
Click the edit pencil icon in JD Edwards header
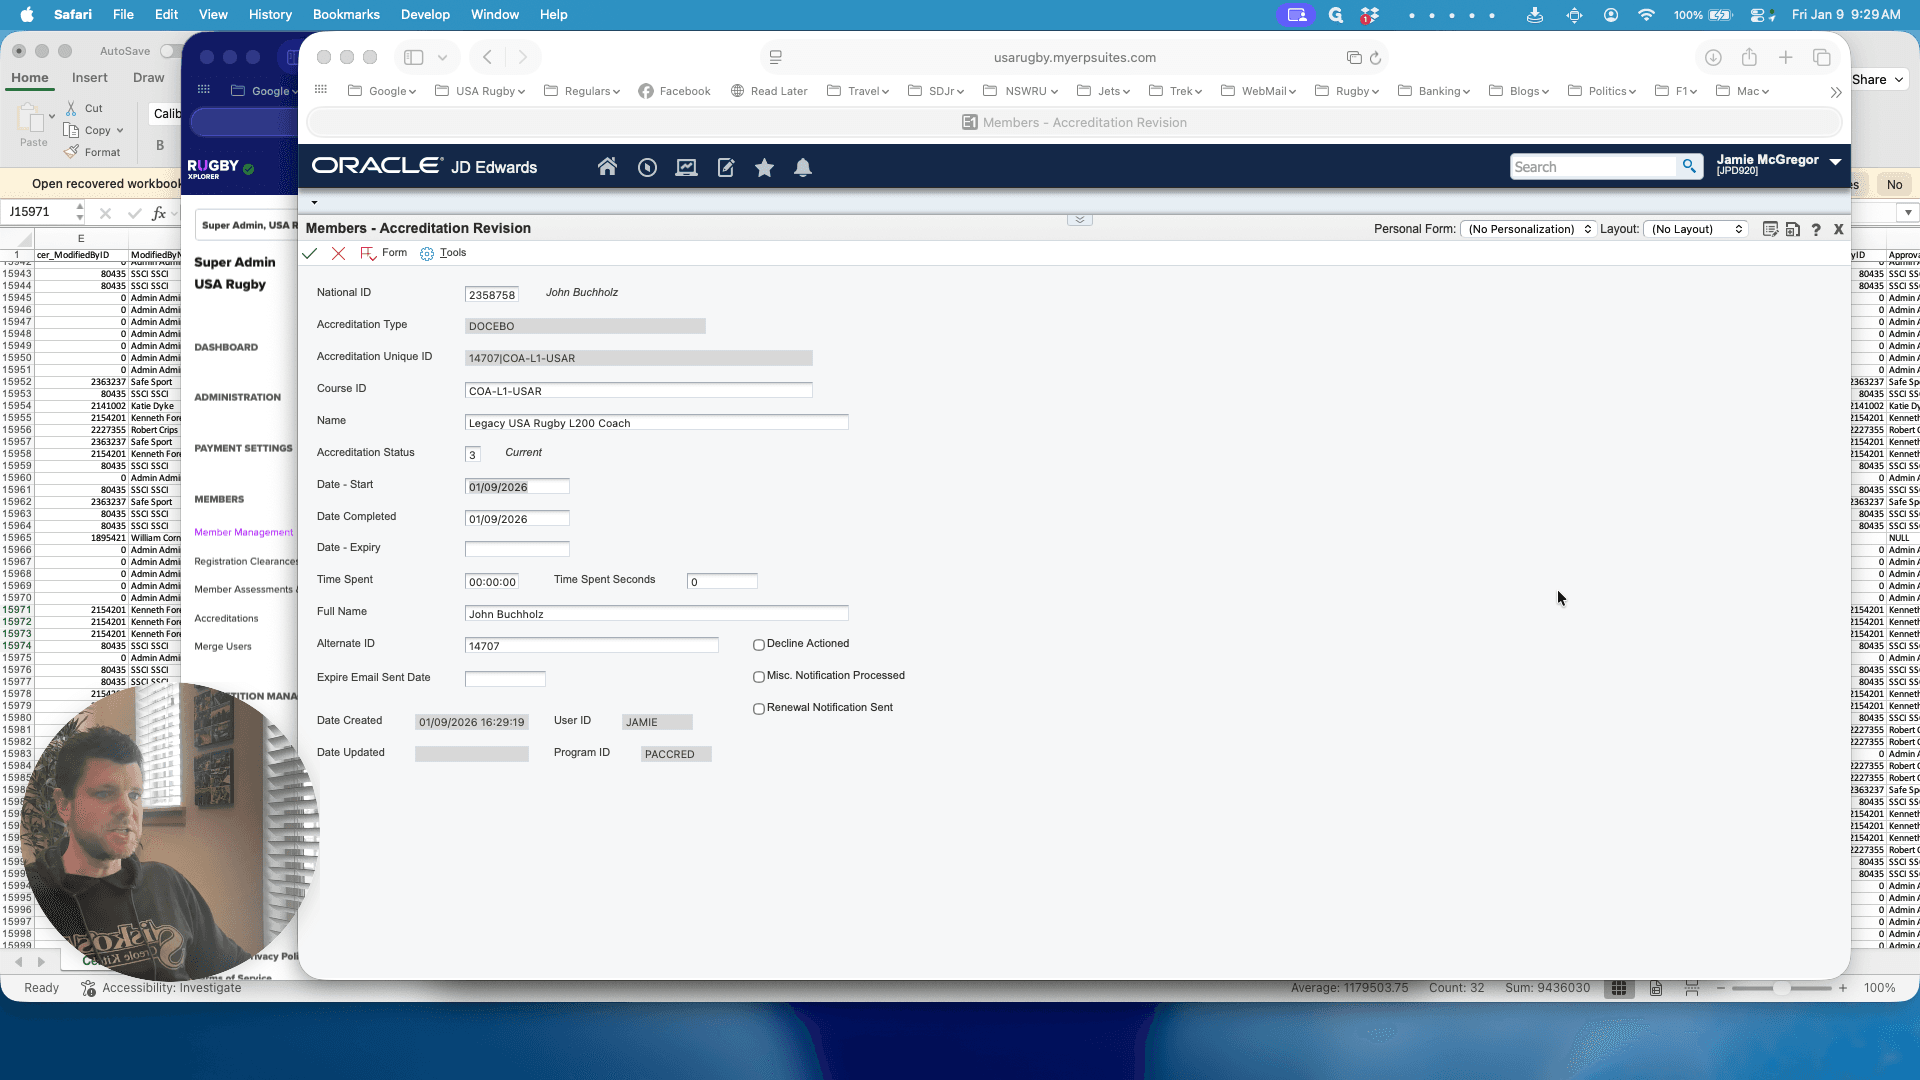726,167
